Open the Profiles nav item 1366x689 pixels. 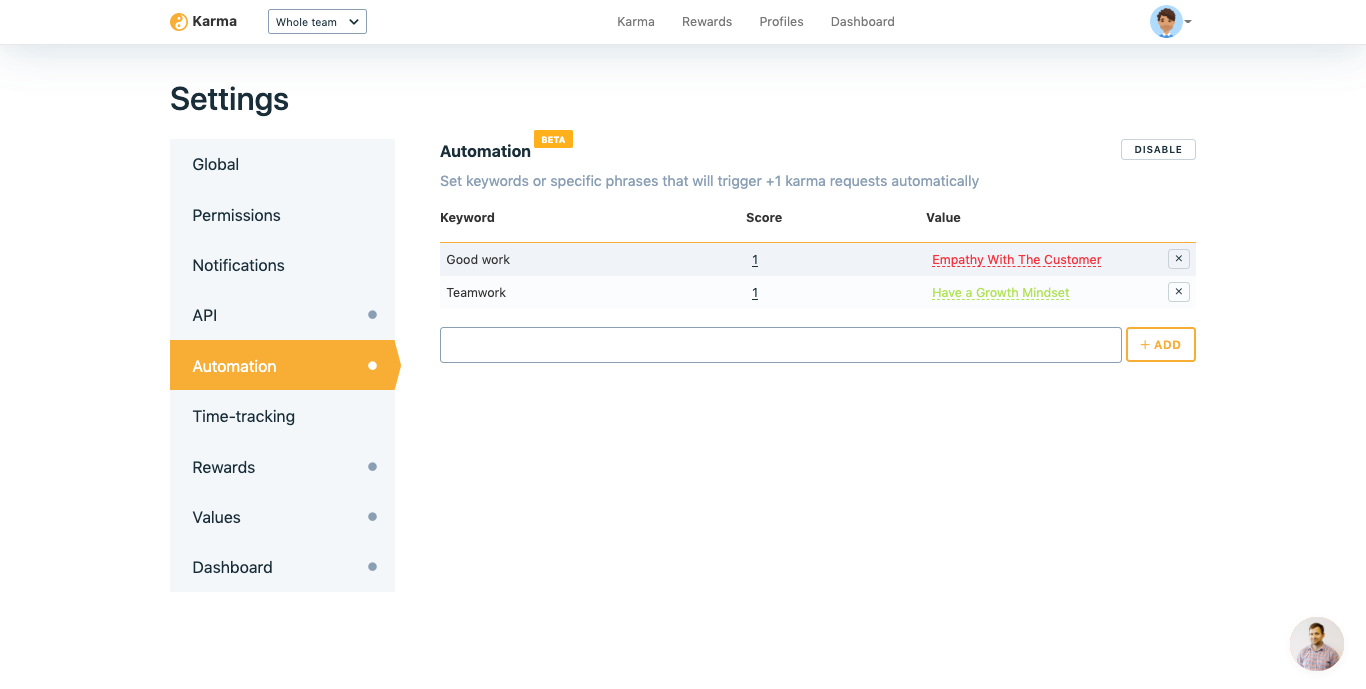coord(781,22)
